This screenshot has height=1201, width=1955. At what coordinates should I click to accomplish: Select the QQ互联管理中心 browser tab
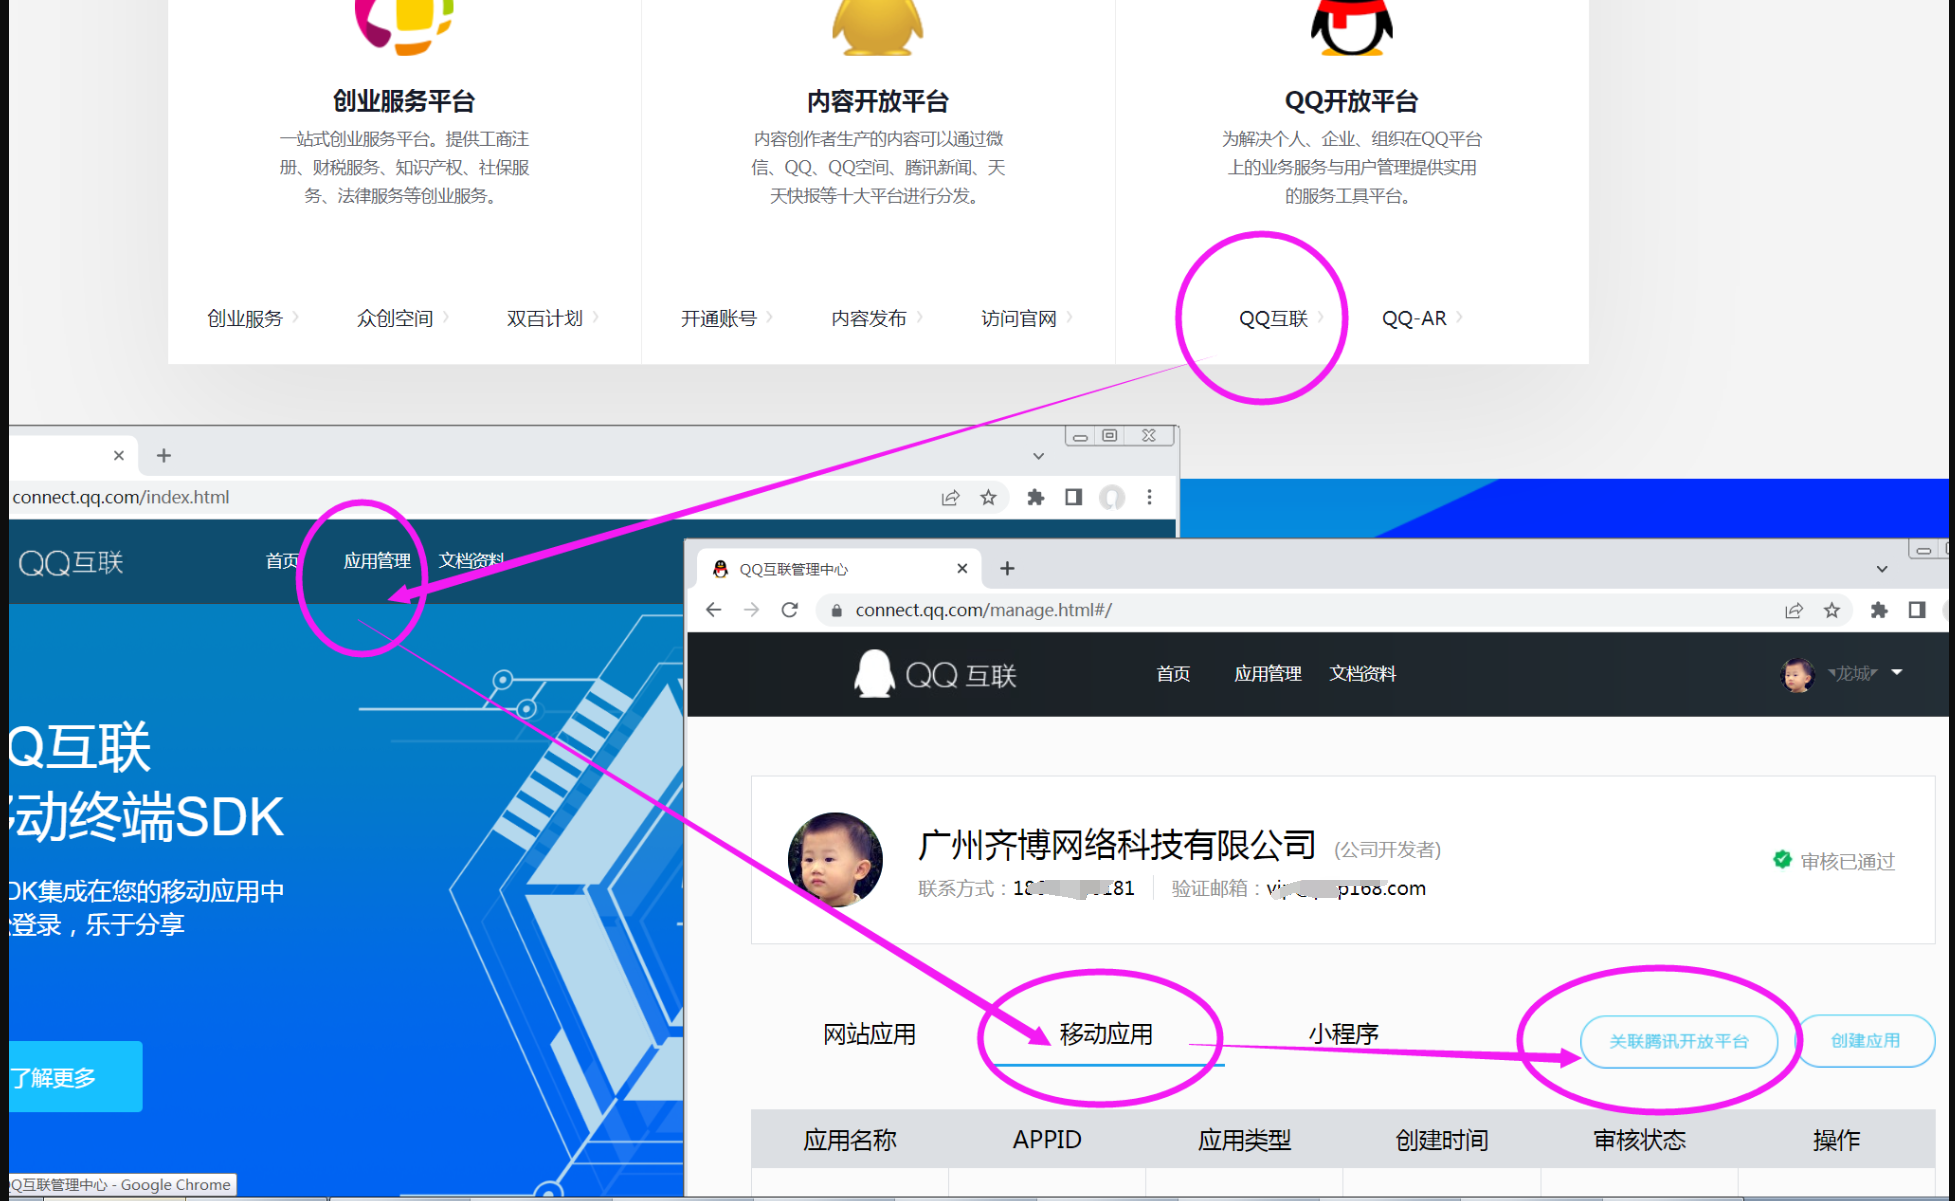tap(838, 569)
